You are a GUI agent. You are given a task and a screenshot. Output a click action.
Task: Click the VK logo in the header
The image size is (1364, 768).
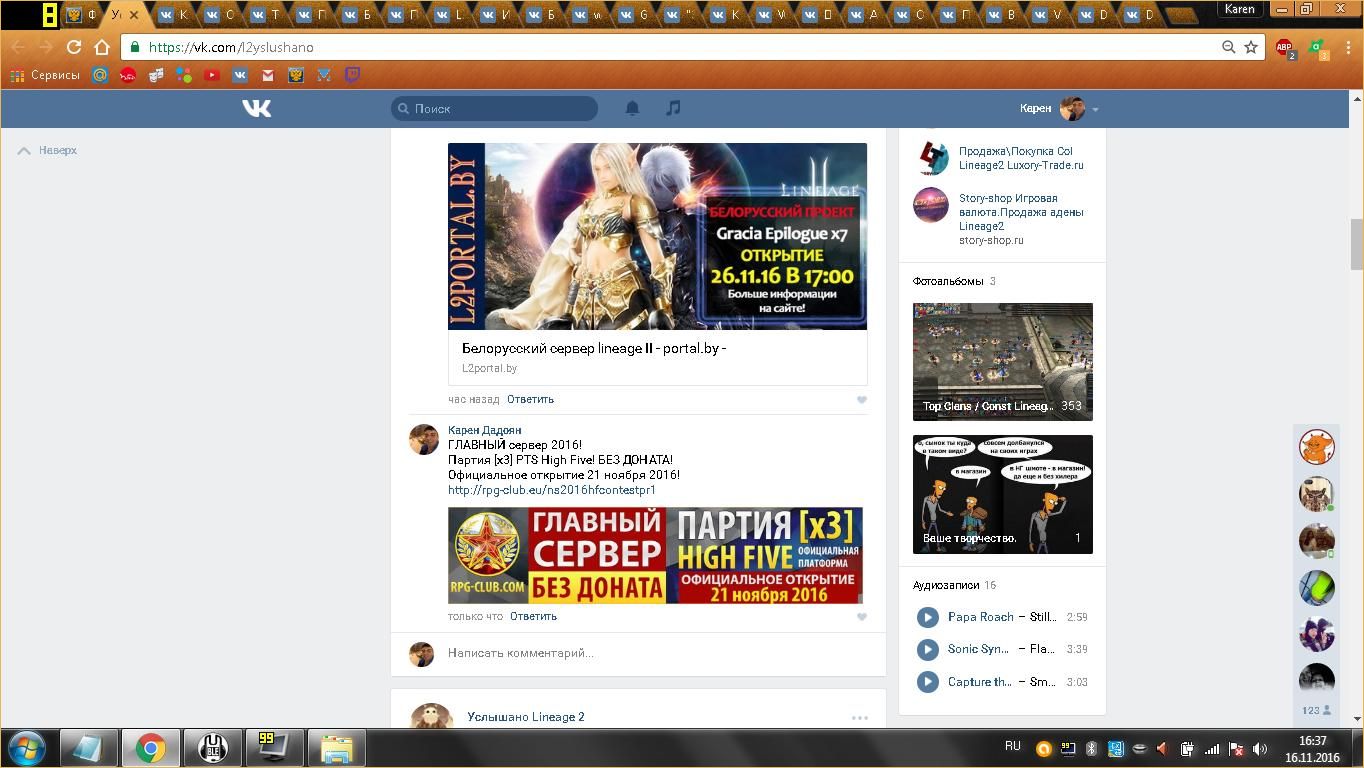point(256,108)
